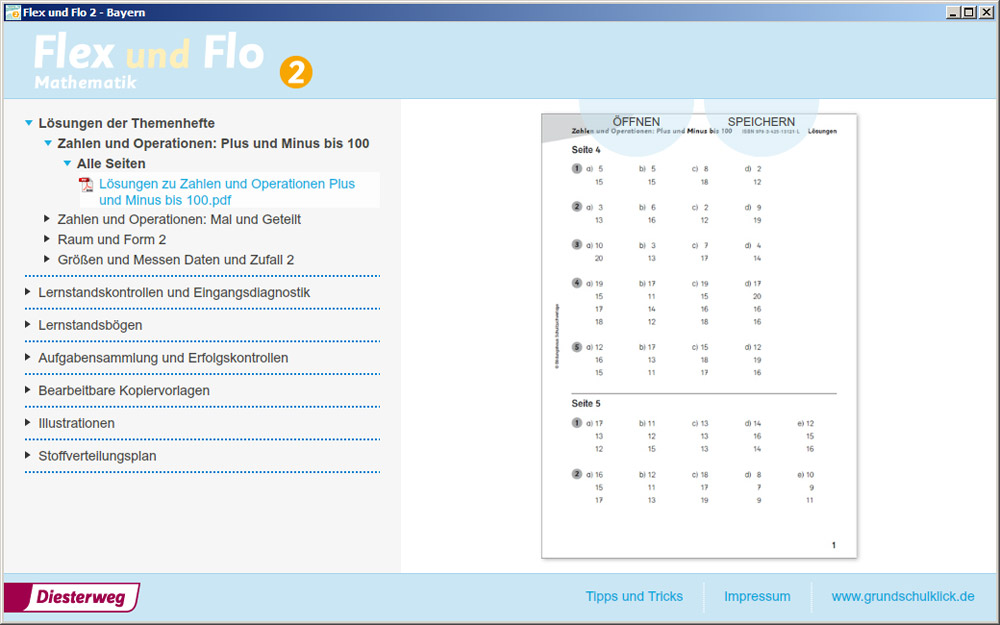
Task: Expand arrow for Aufgabensammlung und Erfolgskontrollen
Action: [27, 357]
